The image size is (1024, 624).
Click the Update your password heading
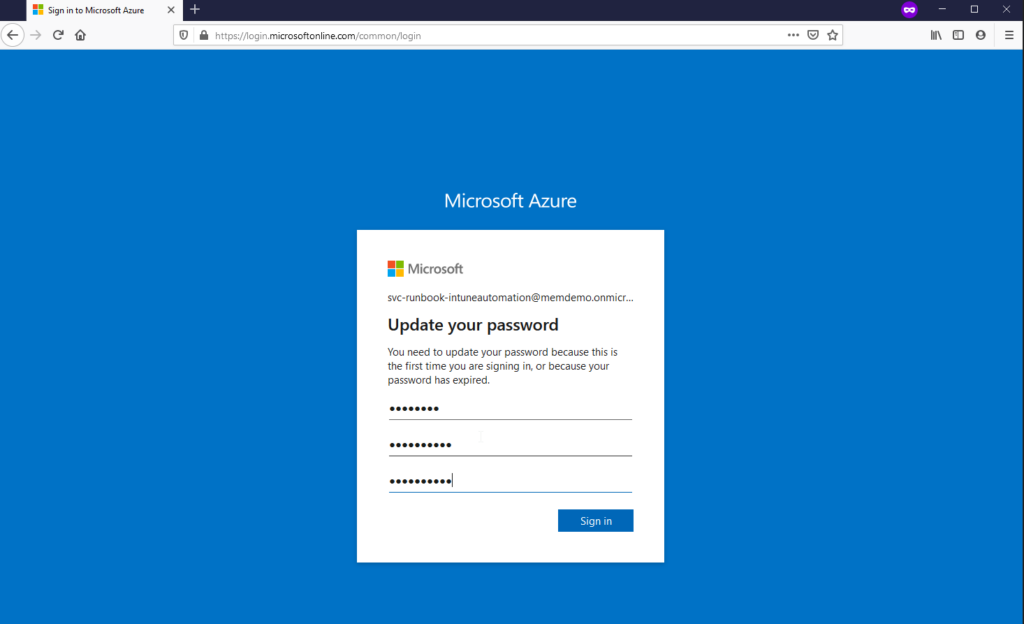coord(473,325)
